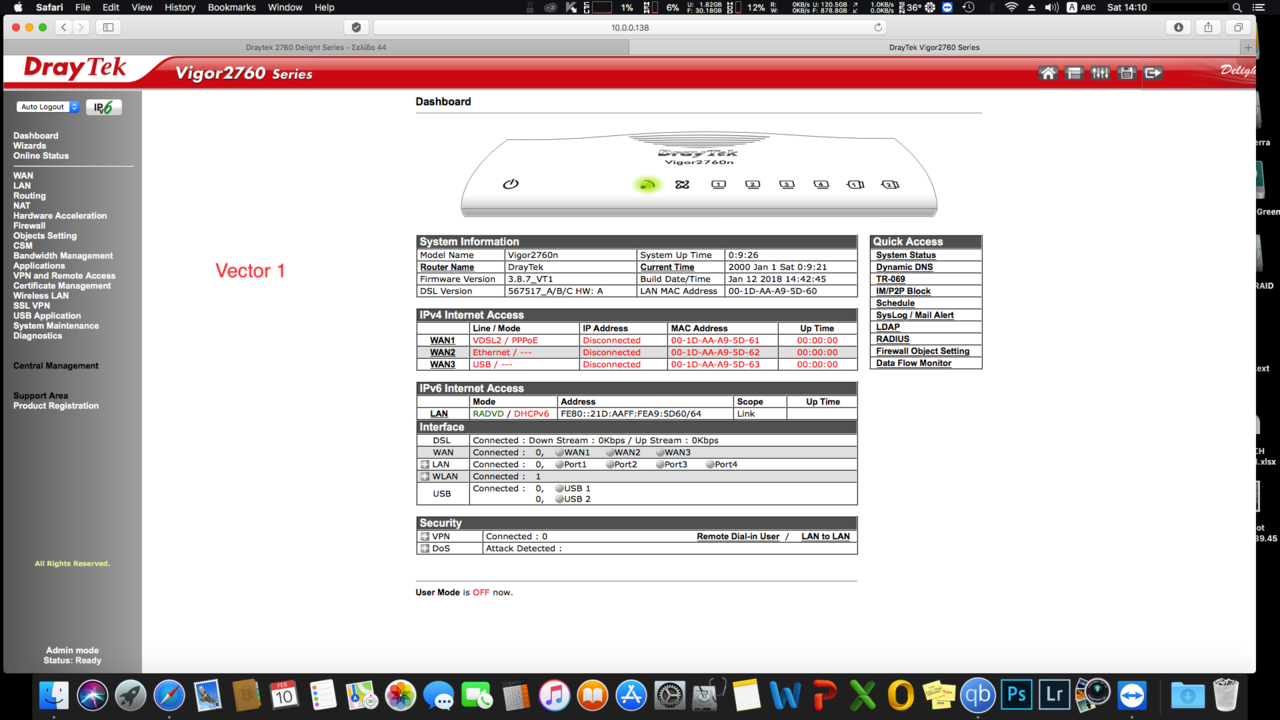
Task: Click LAN port 4 icon on router image
Action: pyautogui.click(x=821, y=184)
